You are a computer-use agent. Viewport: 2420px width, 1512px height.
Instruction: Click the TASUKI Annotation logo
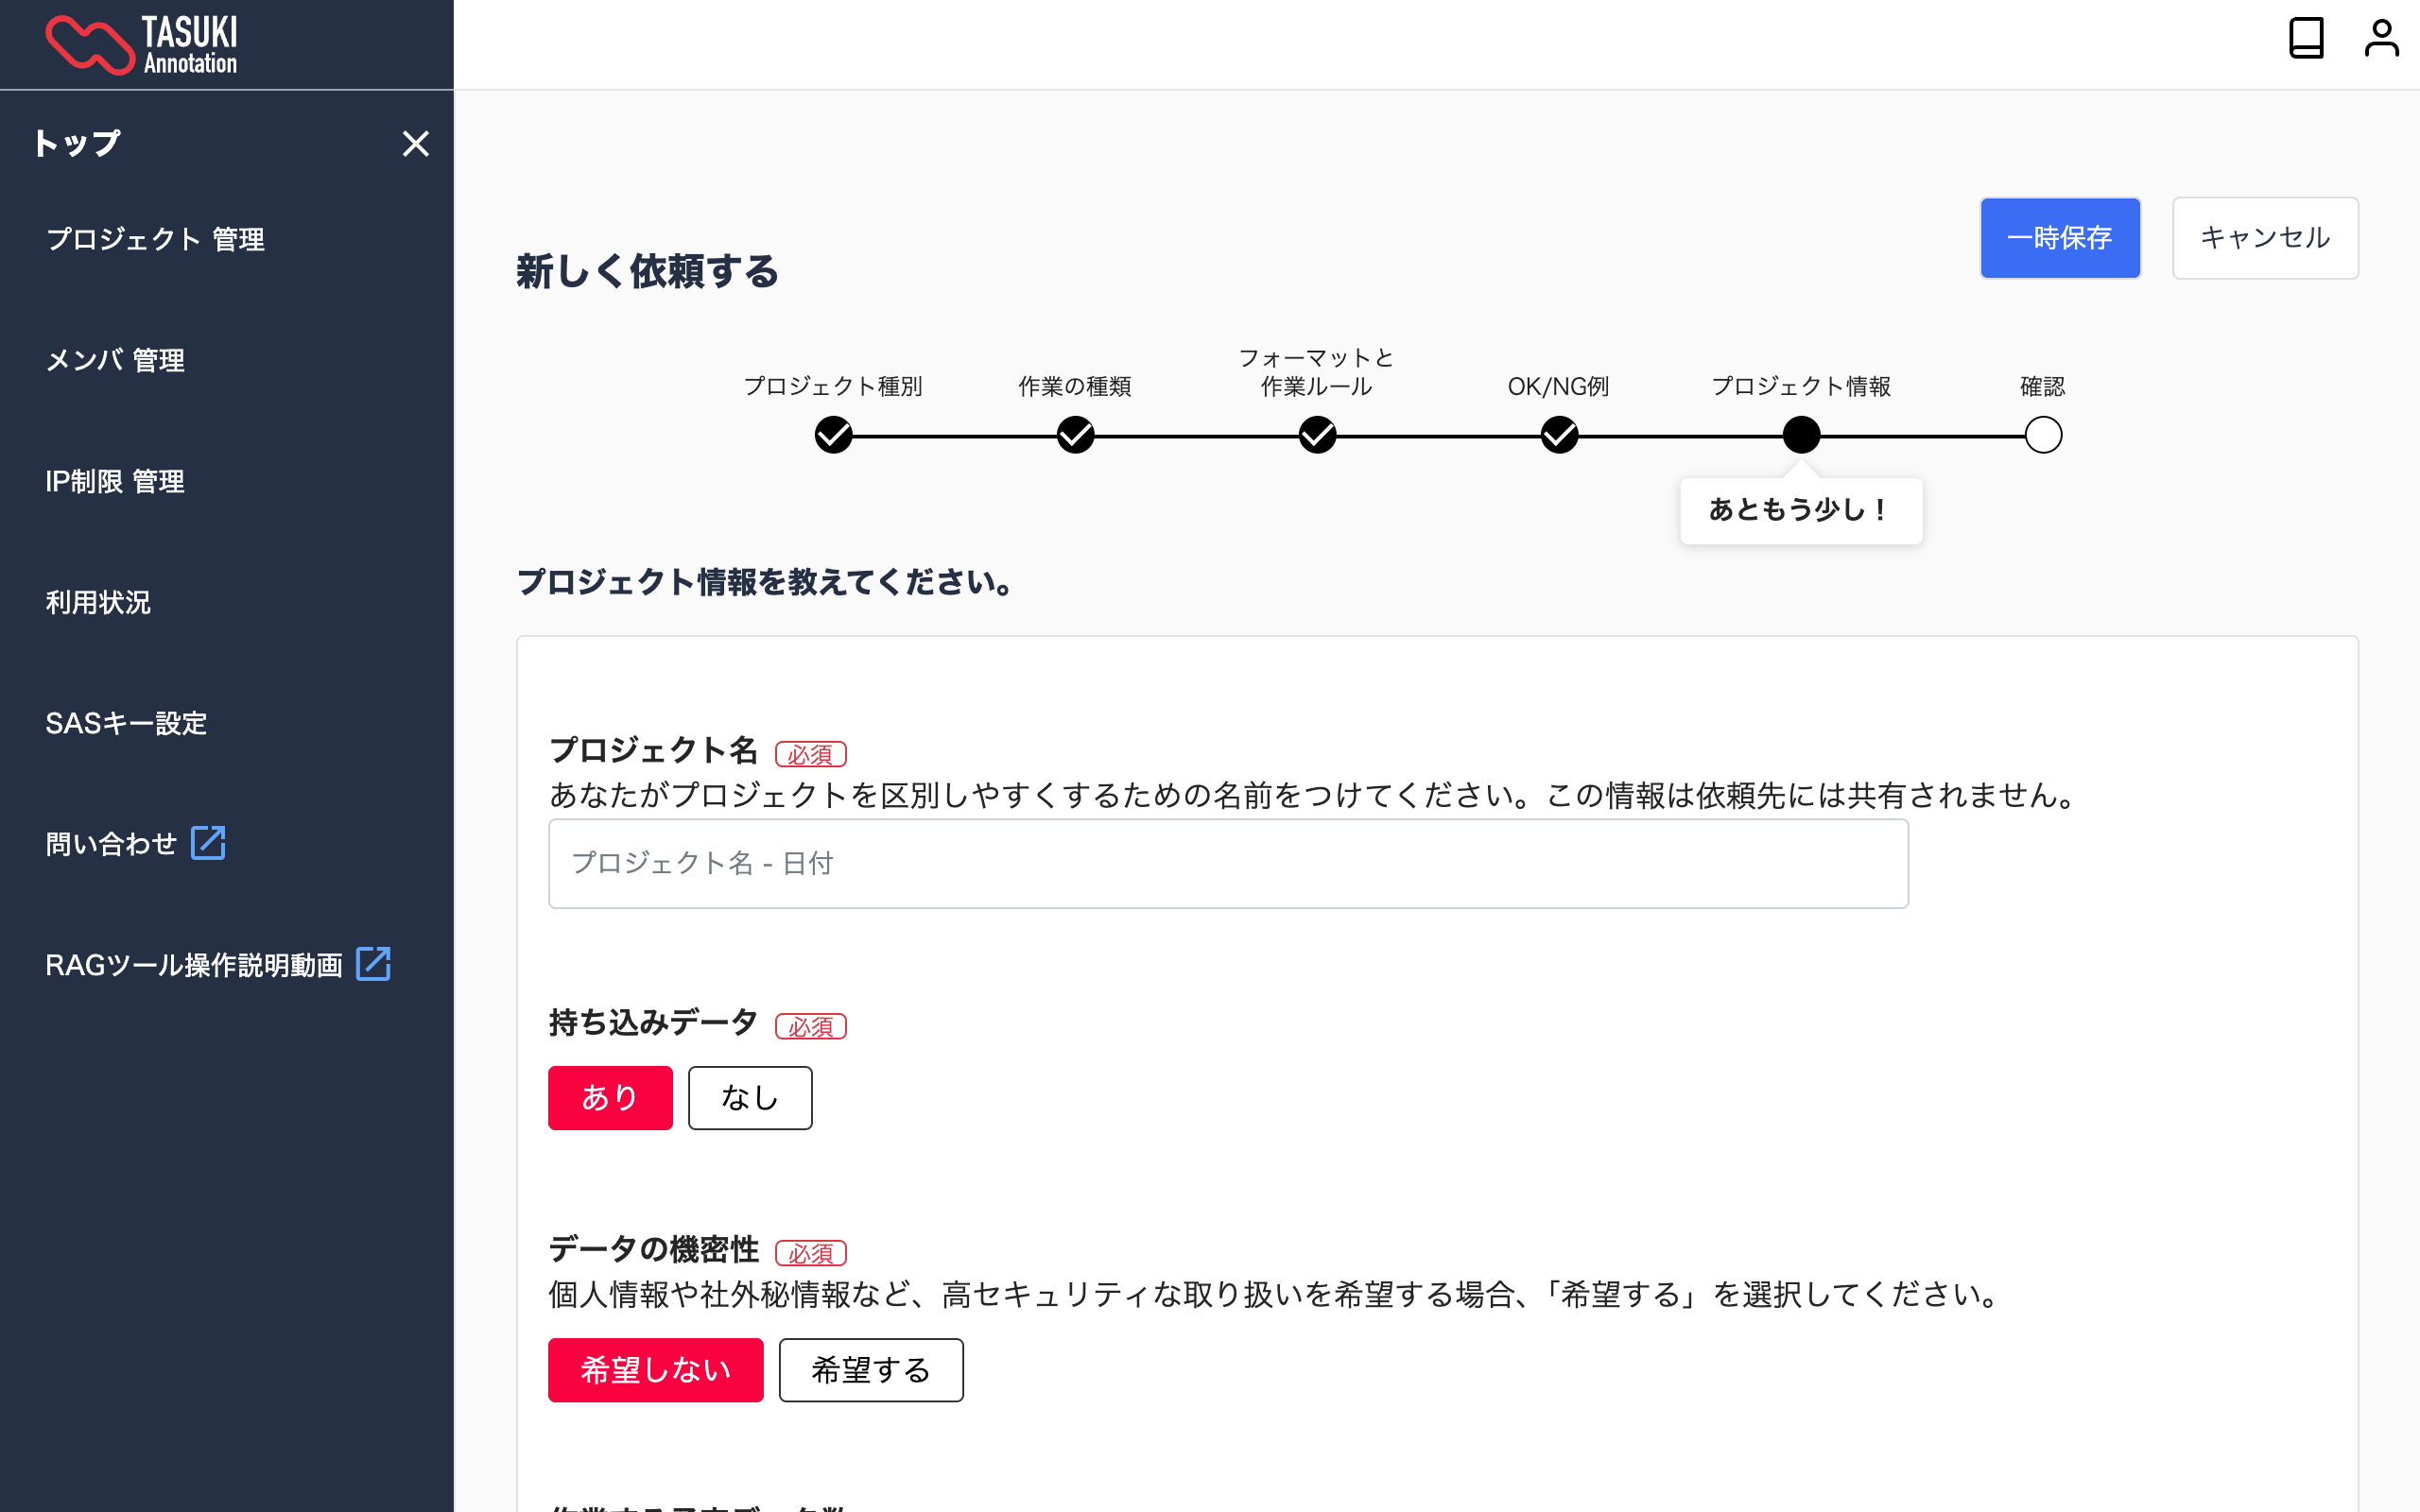pos(141,45)
